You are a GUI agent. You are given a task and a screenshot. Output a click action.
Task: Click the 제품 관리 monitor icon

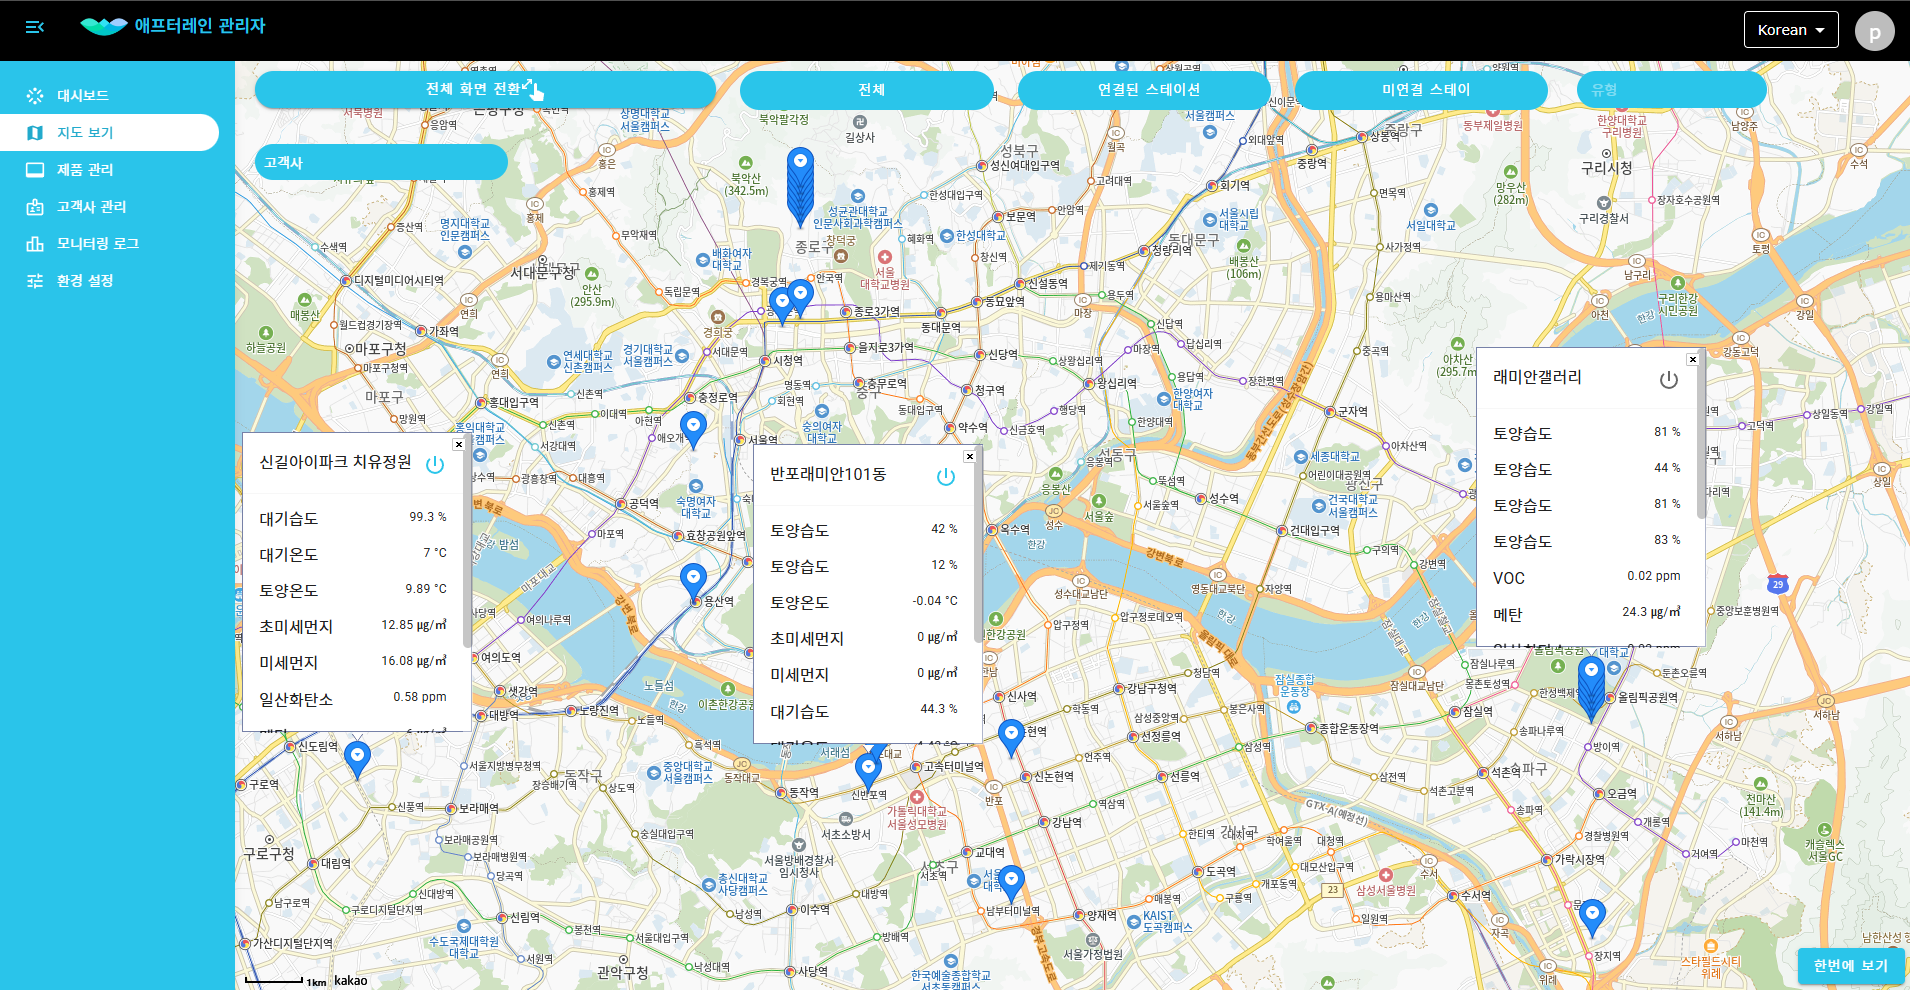35,170
